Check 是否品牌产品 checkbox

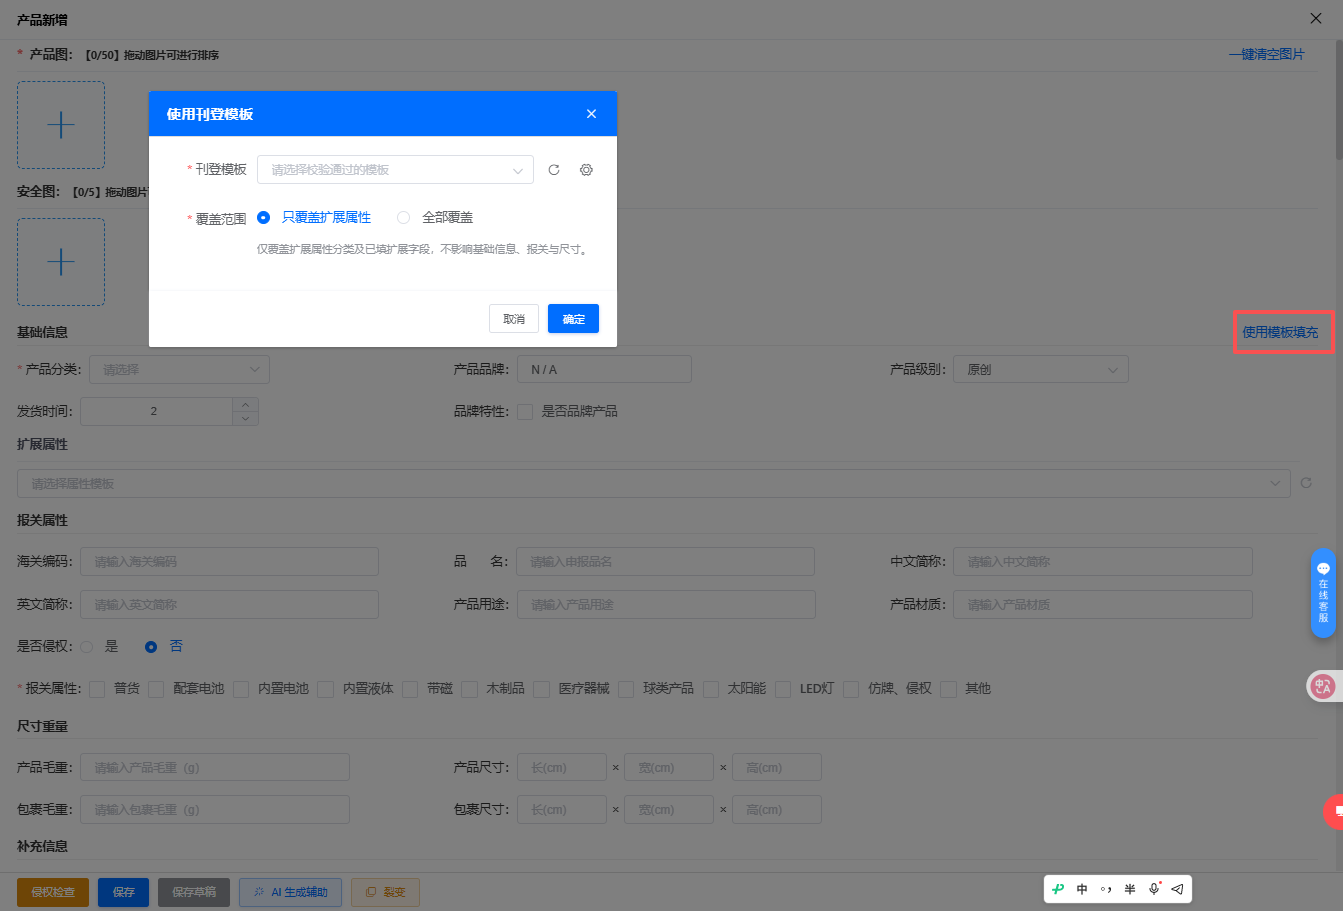tap(525, 412)
